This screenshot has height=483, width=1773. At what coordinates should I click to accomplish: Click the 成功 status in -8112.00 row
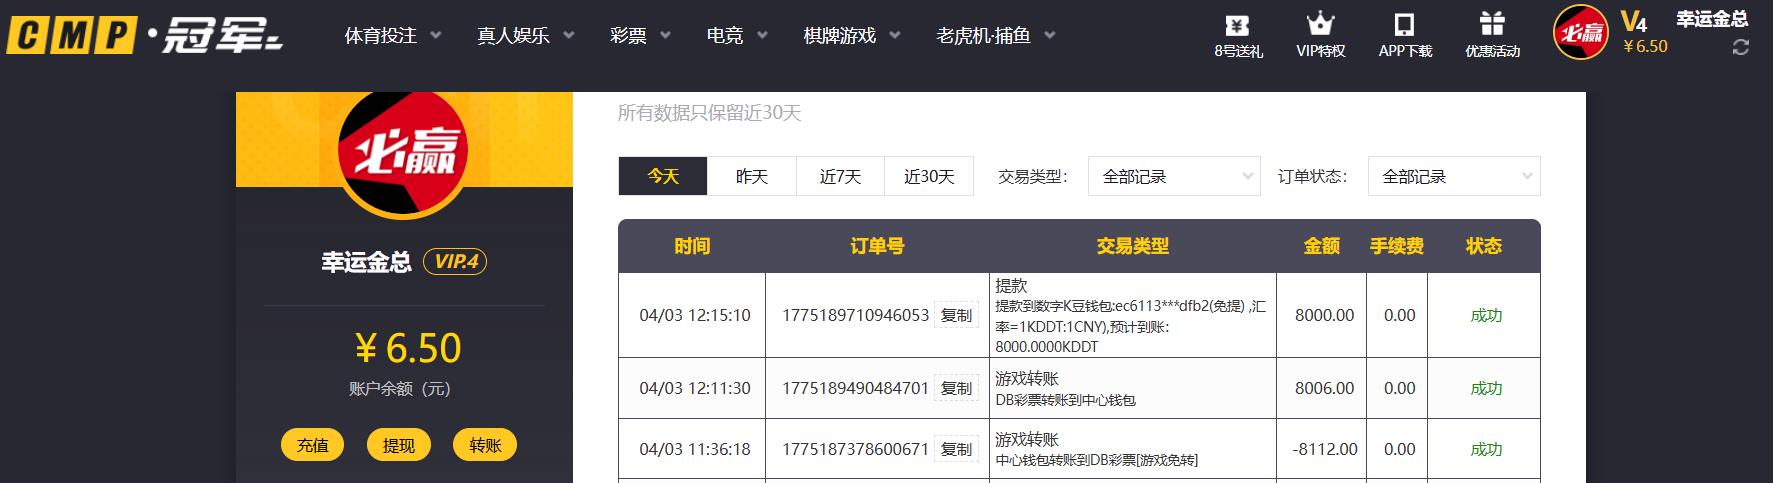tap(1486, 449)
